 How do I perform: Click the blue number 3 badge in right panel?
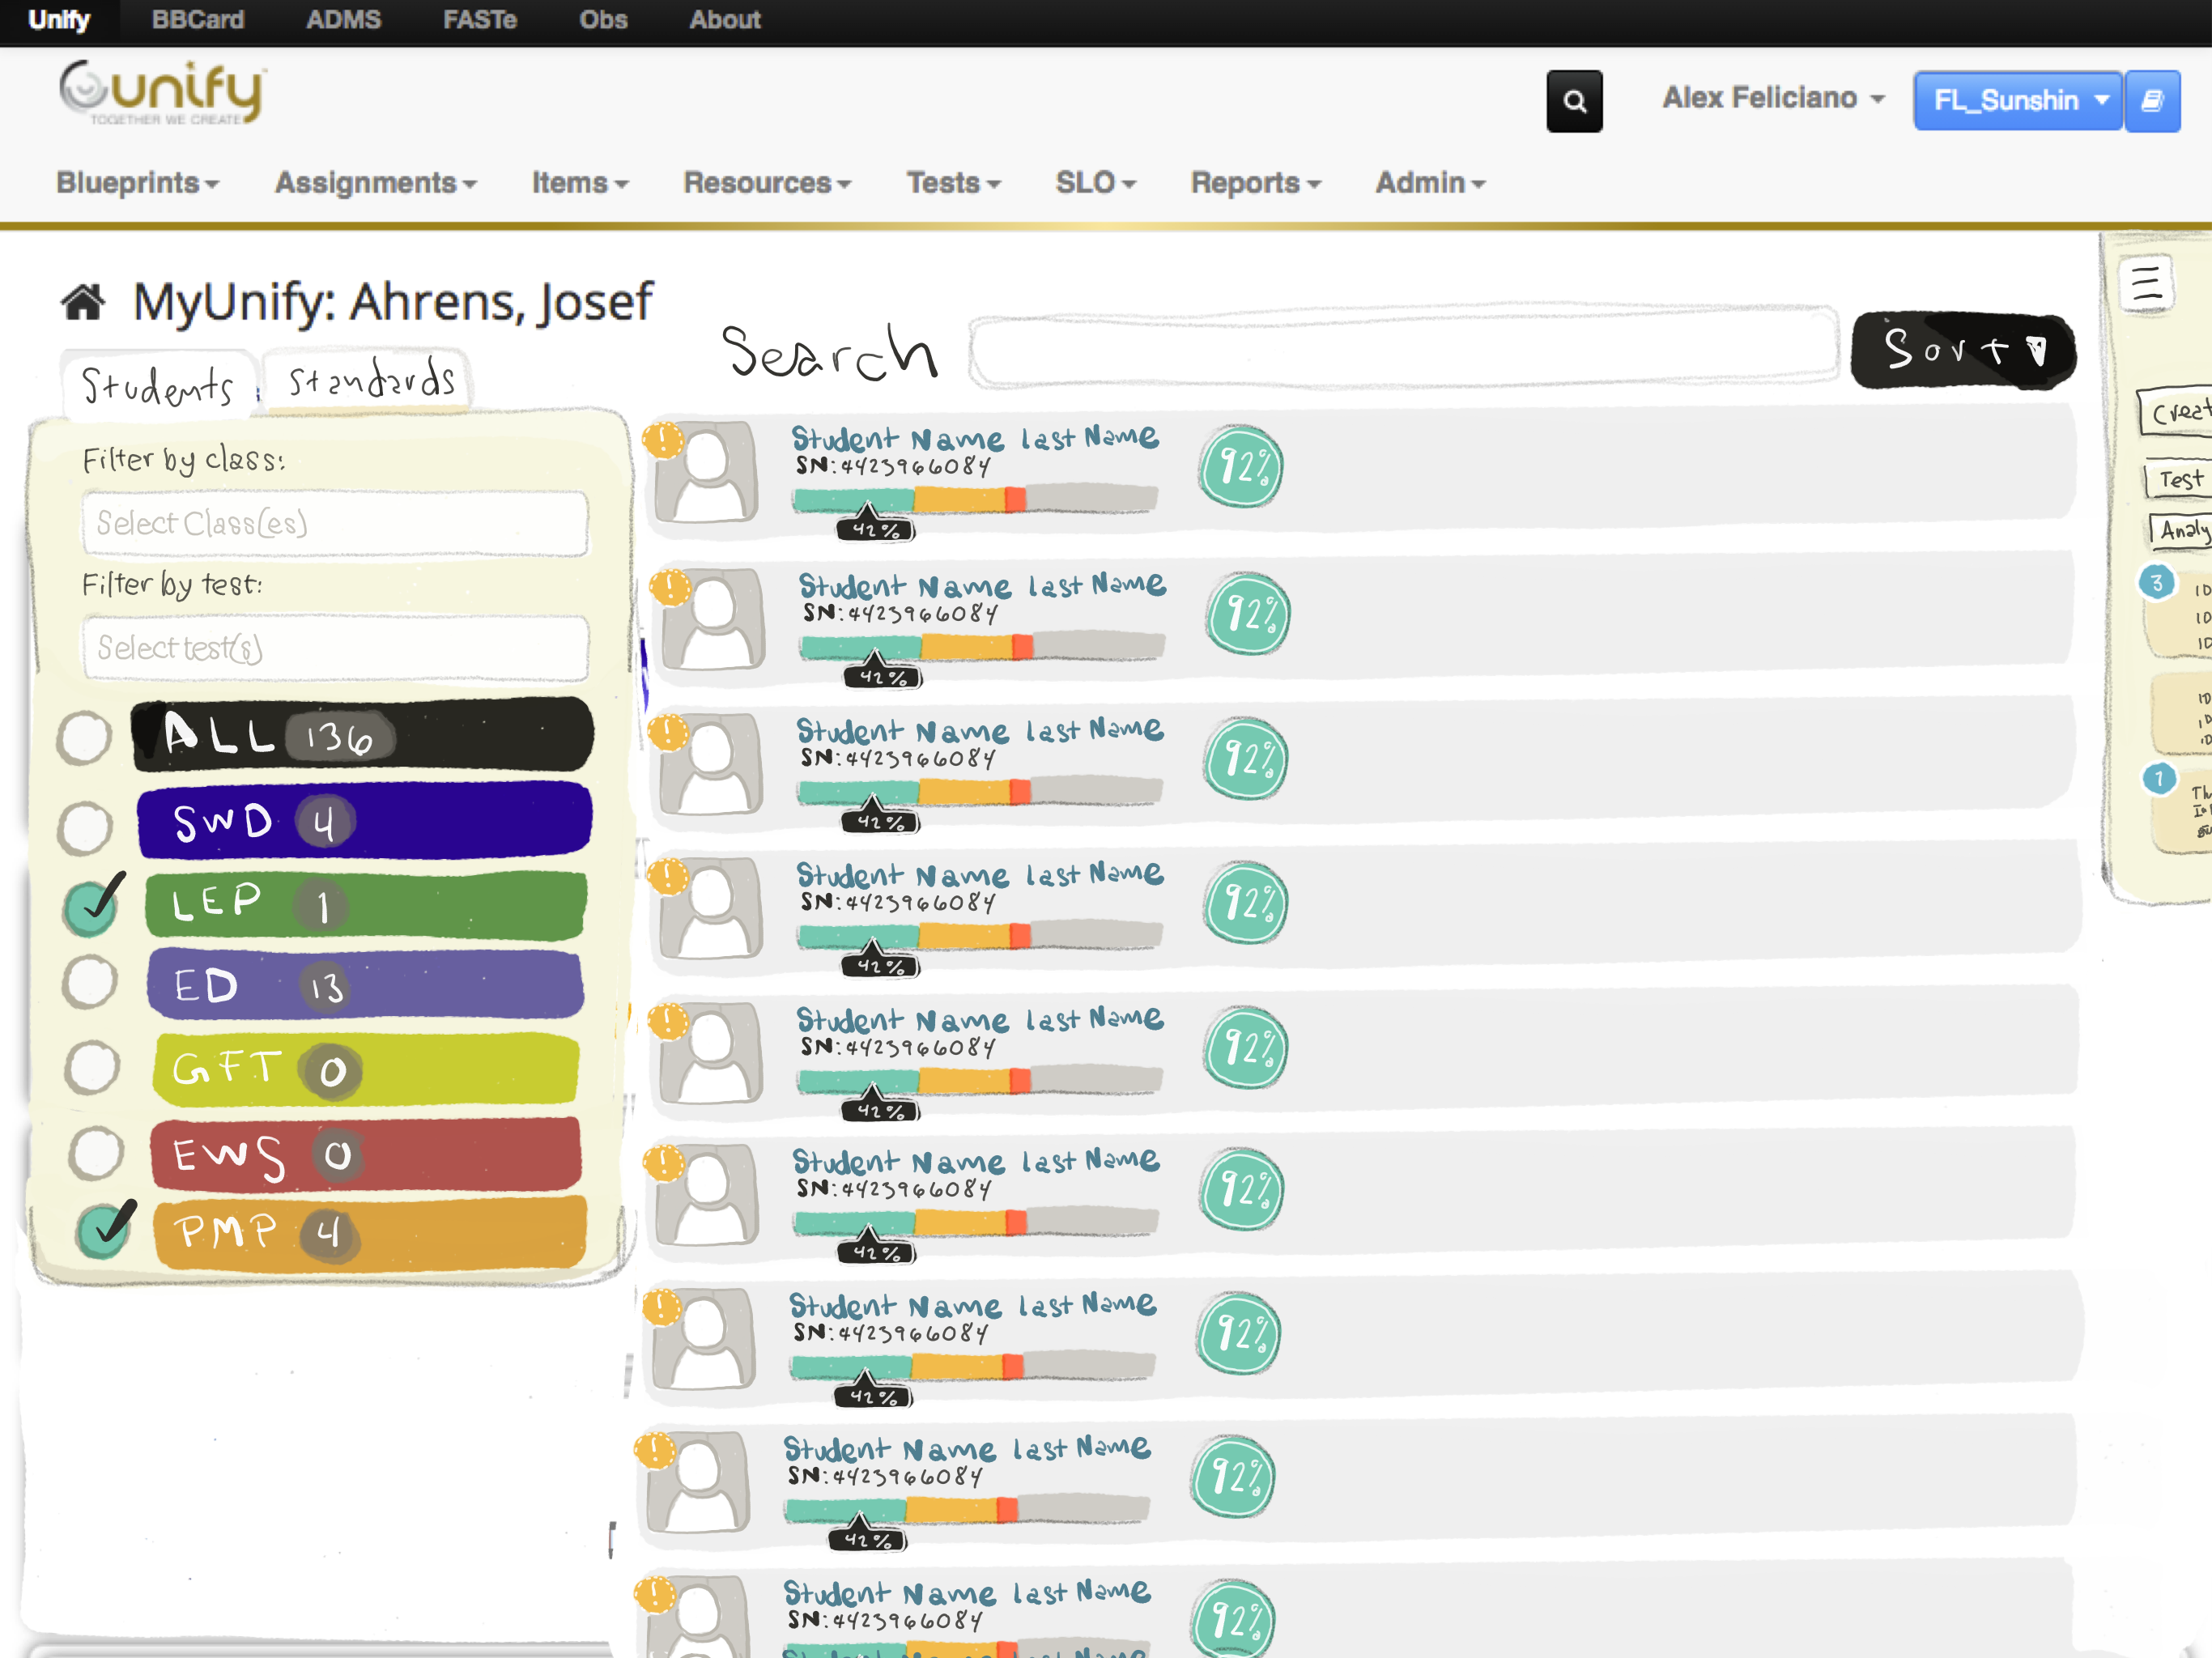[x=2157, y=582]
